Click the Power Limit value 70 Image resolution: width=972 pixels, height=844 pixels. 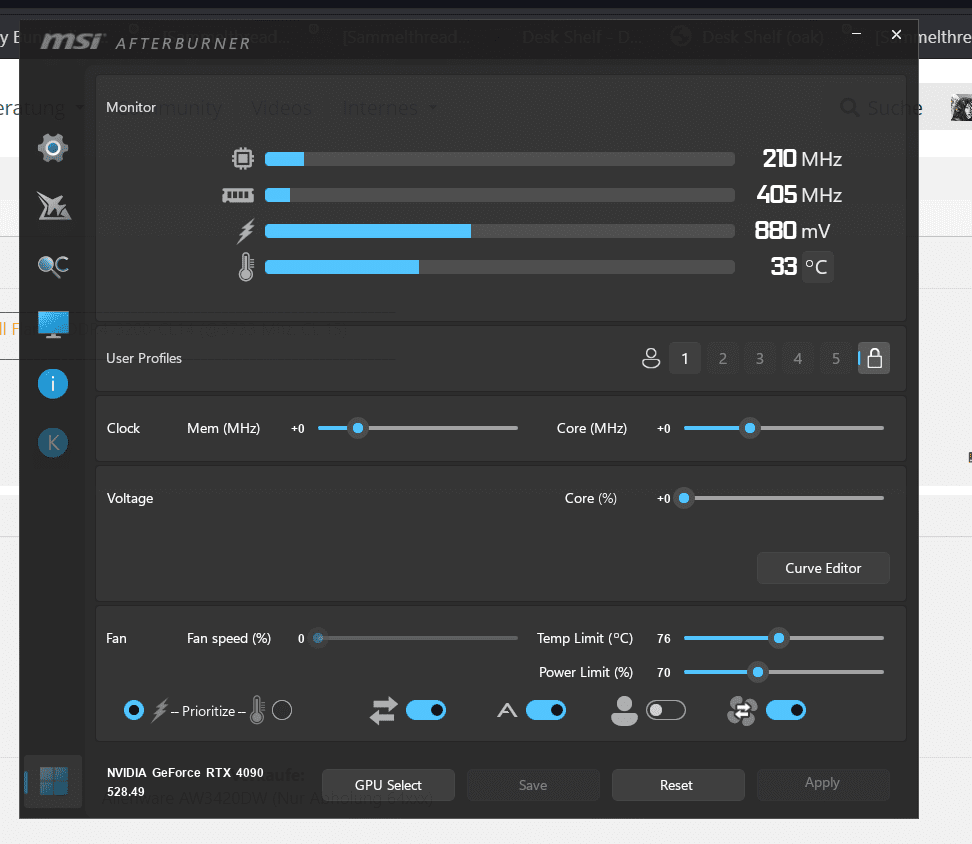point(664,672)
